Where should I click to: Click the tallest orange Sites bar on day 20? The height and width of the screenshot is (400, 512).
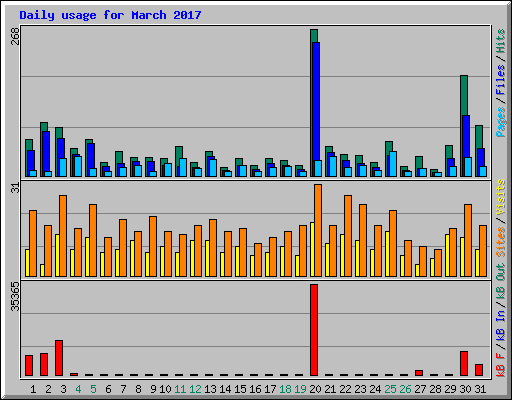pos(318,230)
